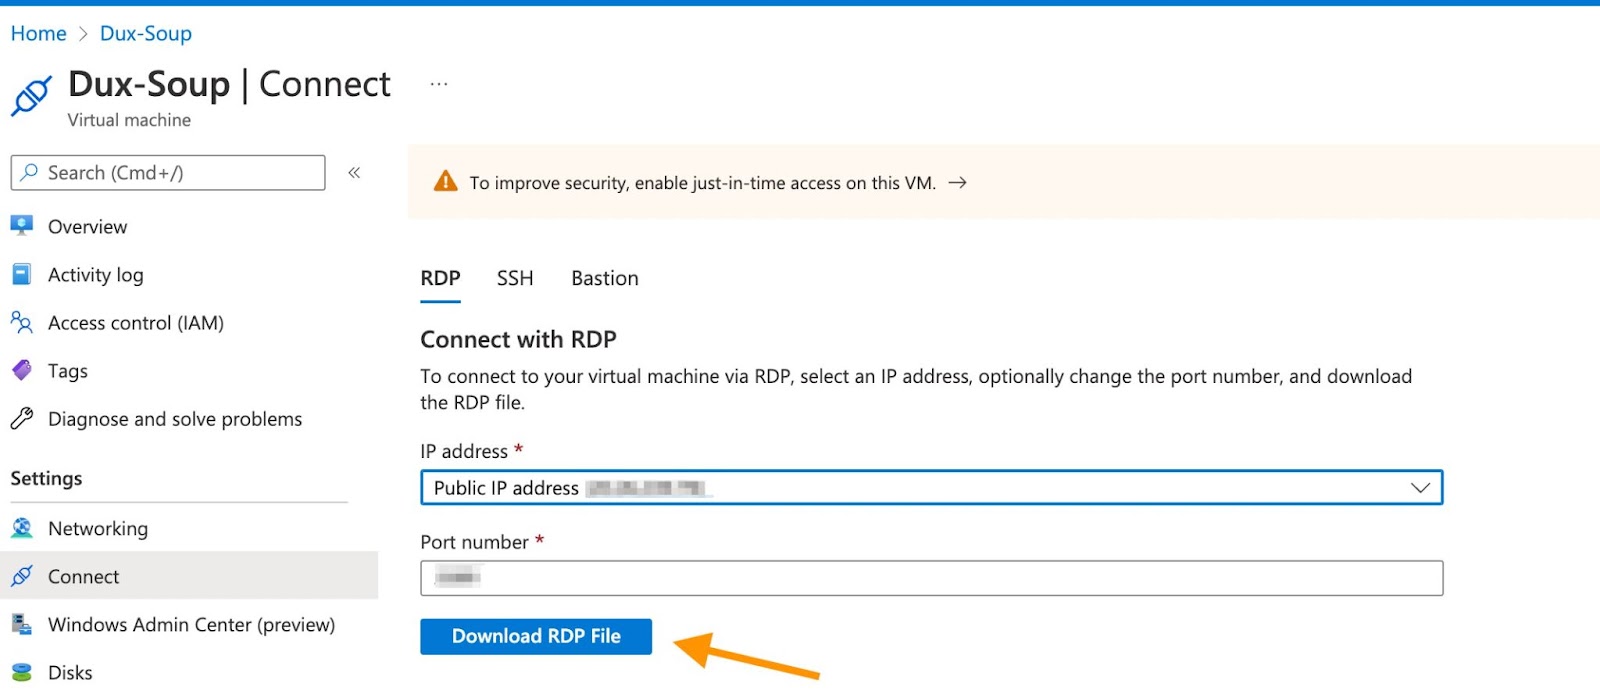This screenshot has width=1600, height=698.
Task: Click the purple Tags icon
Action: 22,370
